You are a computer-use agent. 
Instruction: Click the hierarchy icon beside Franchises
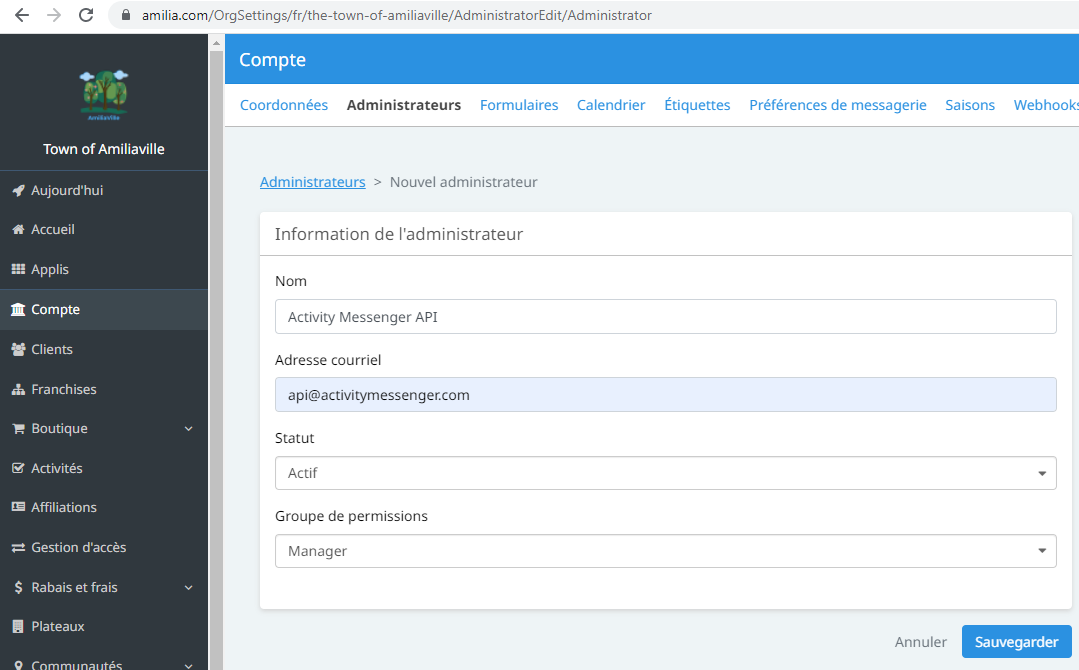point(19,389)
